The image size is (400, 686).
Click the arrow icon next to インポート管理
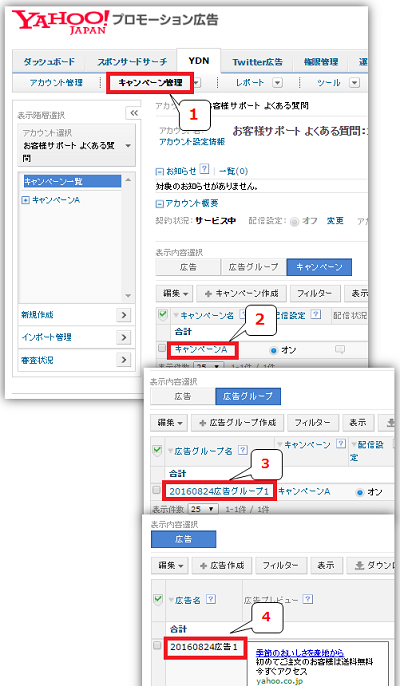(x=124, y=337)
